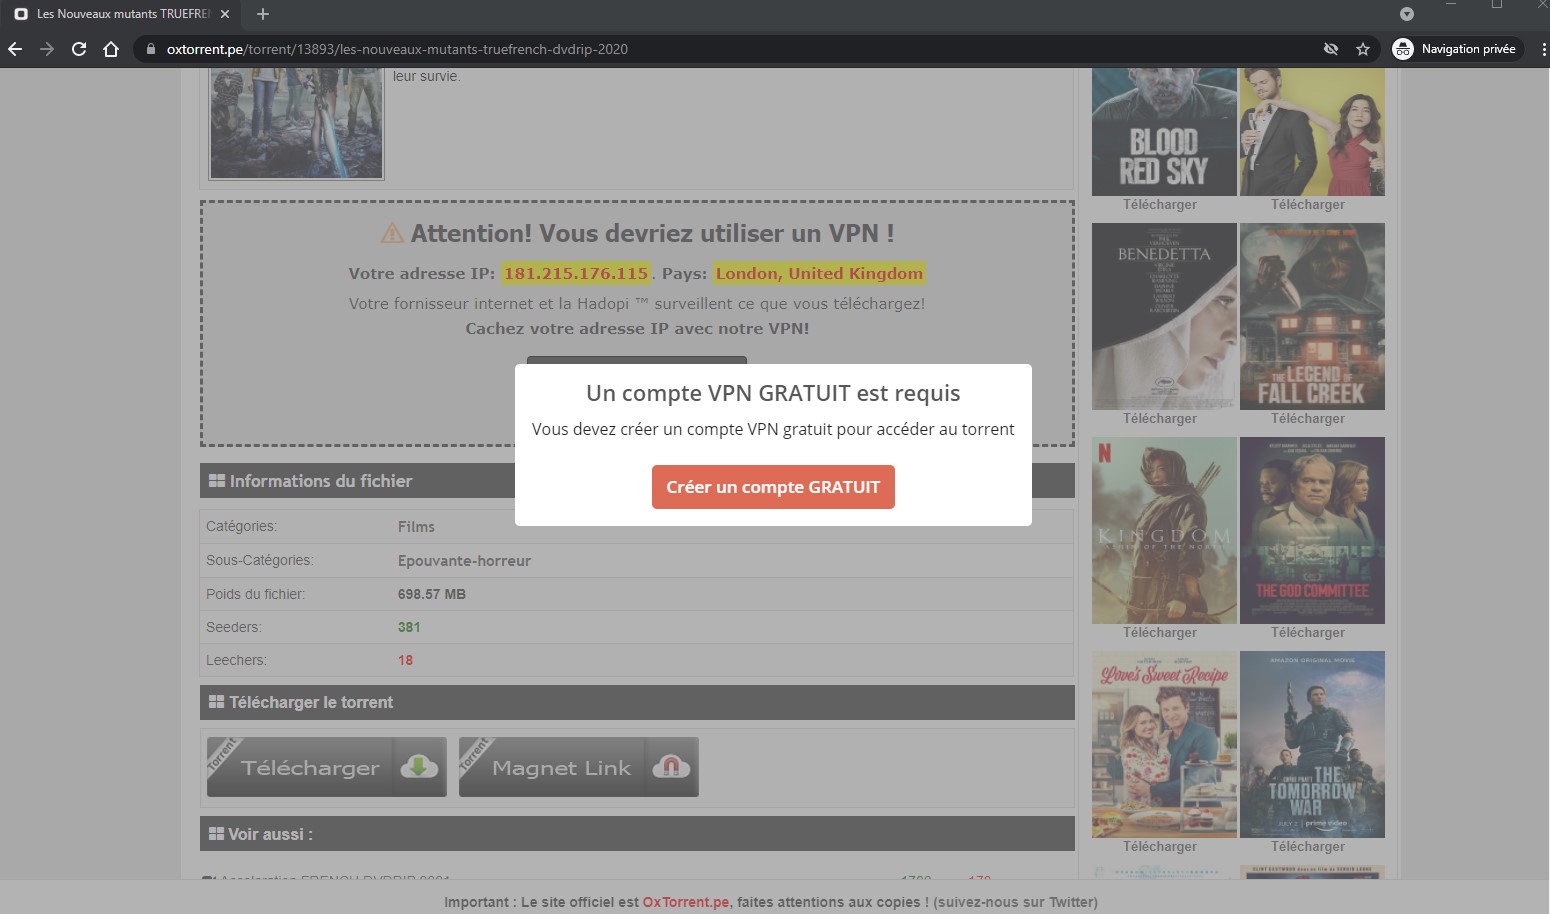Close the Les Nouveaux mutants tab

coord(225,14)
